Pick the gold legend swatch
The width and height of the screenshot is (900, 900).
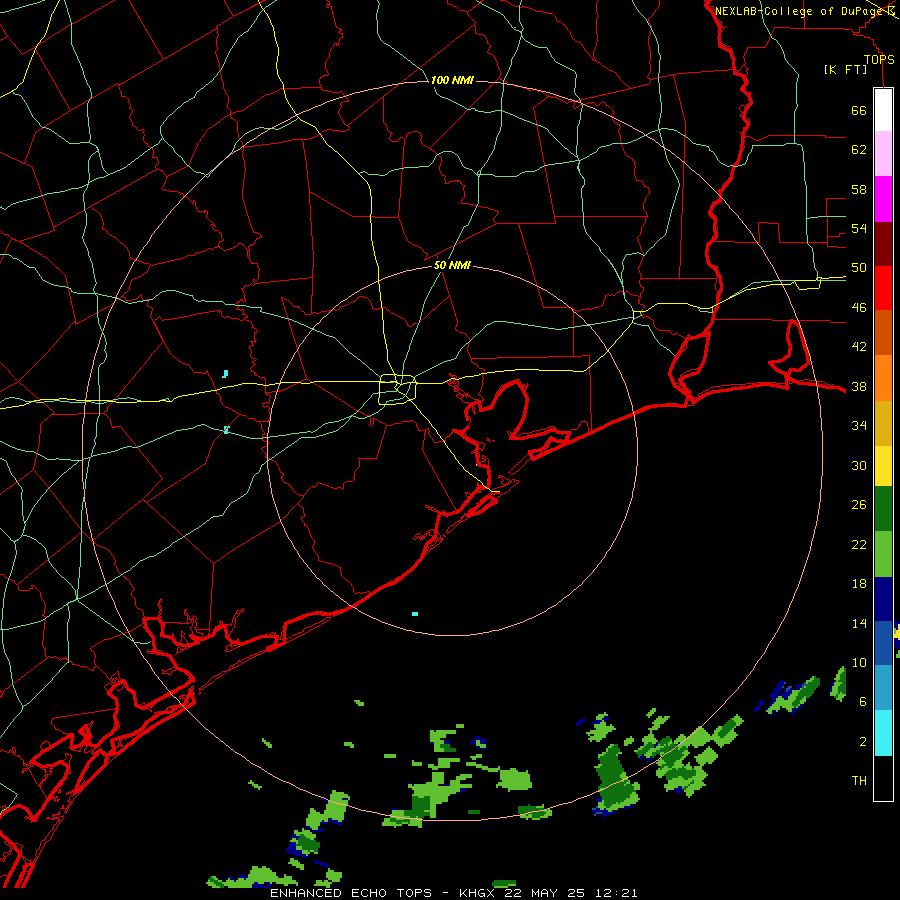click(x=883, y=423)
